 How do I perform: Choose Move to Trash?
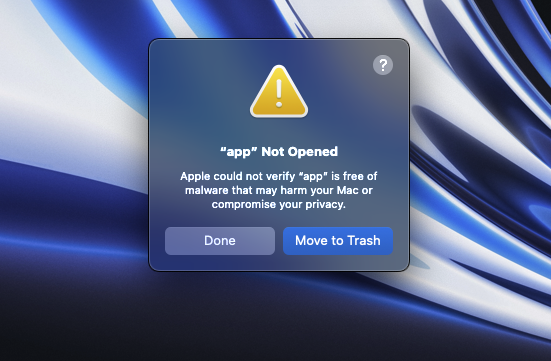338,241
